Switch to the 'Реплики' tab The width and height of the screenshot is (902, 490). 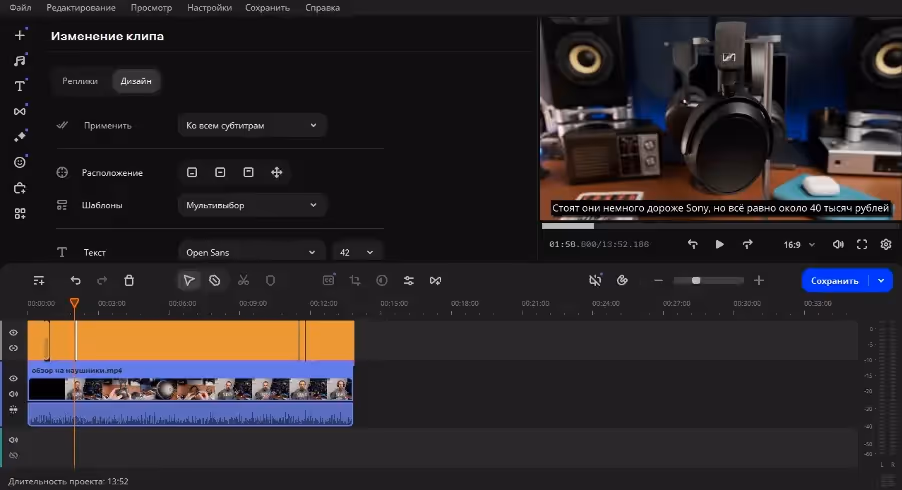click(80, 81)
